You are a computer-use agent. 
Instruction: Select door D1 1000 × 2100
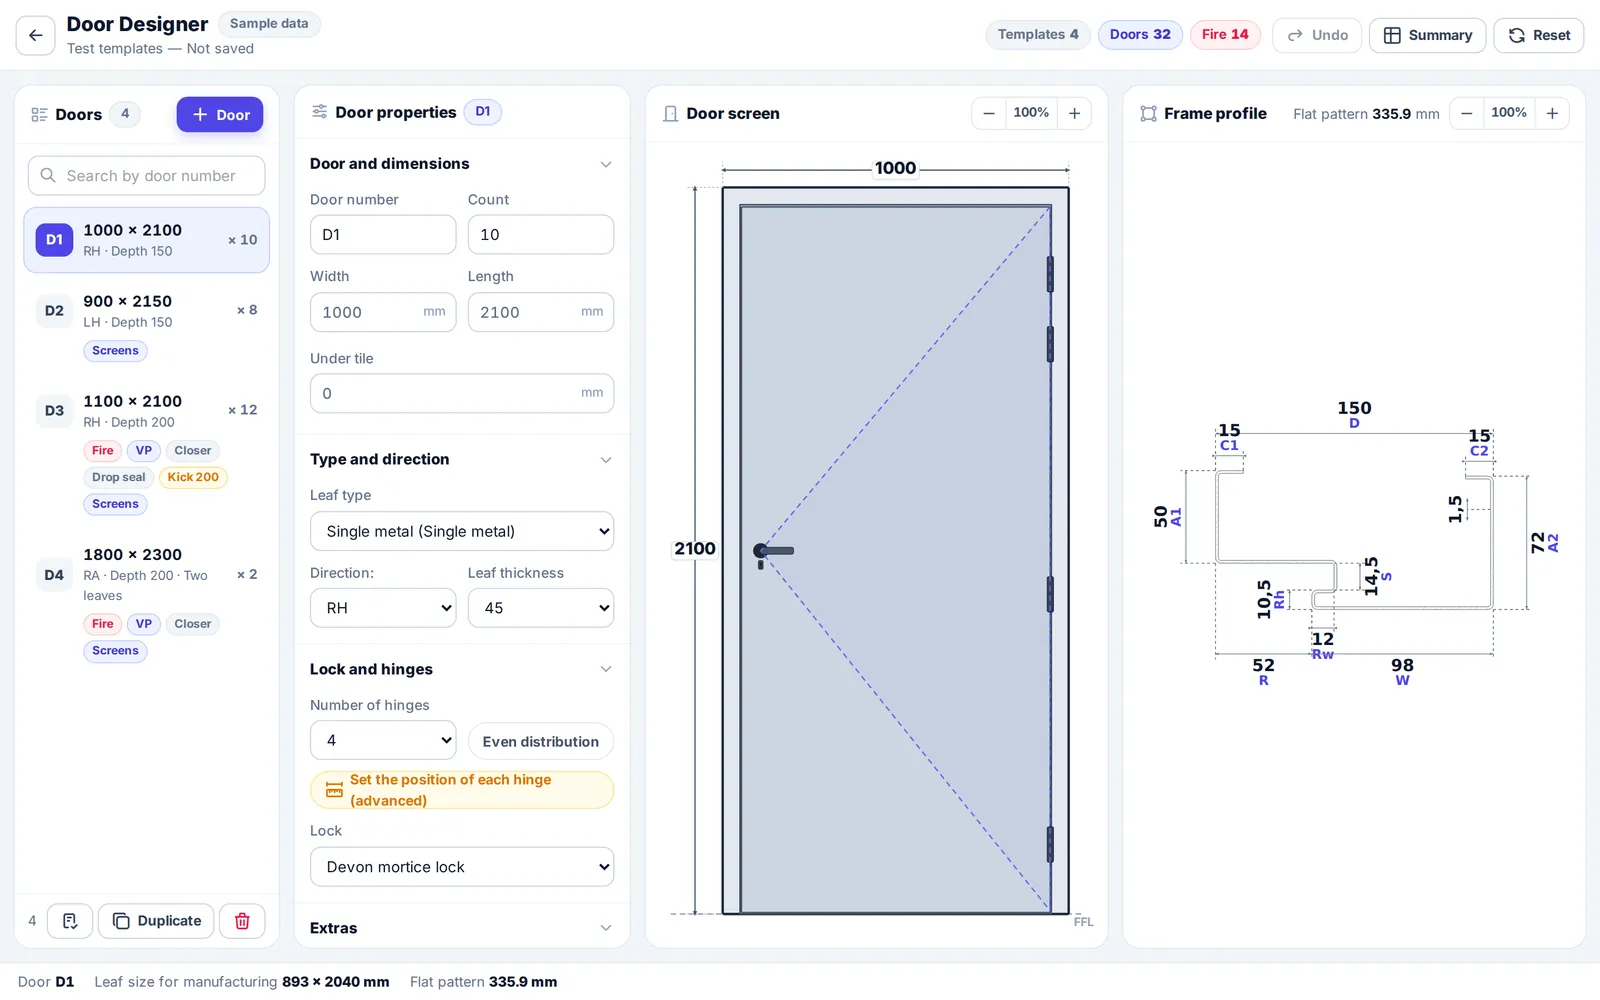[147, 240]
